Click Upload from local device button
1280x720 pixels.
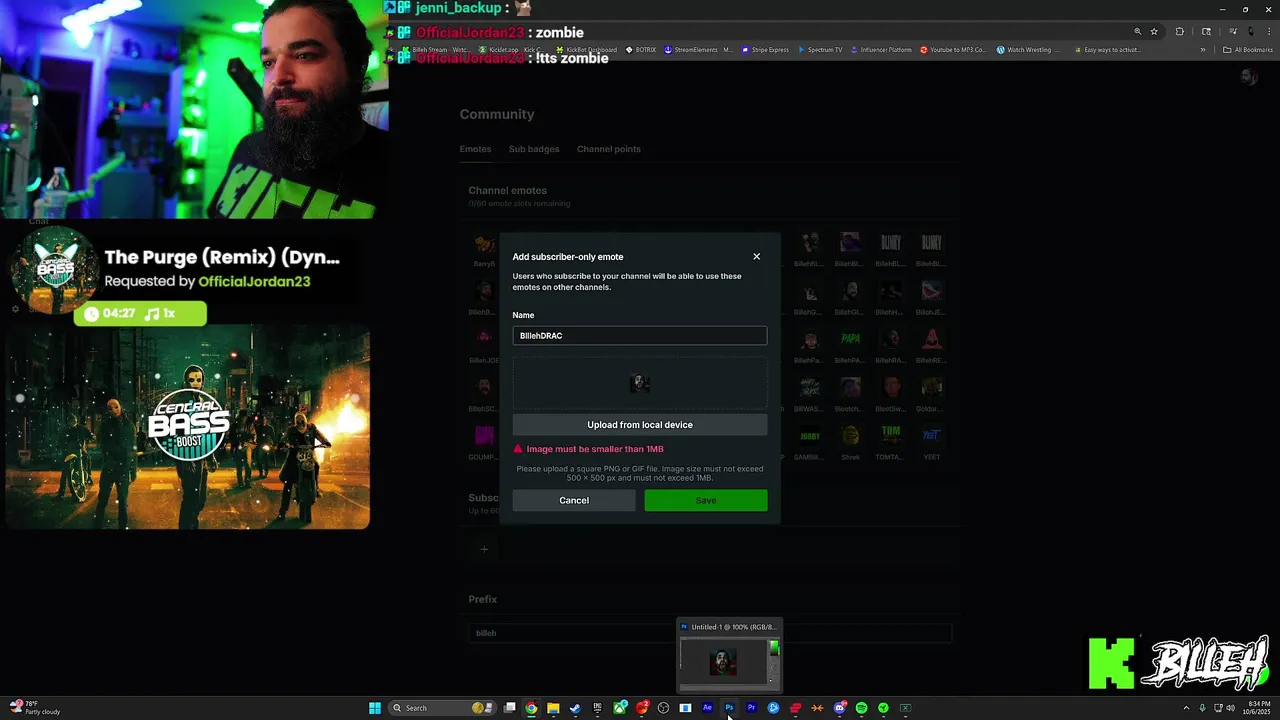640,425
